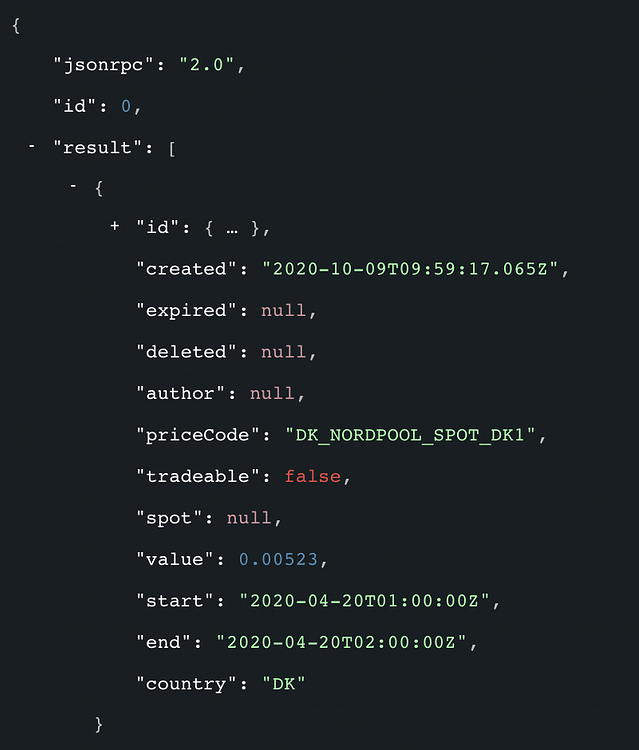This screenshot has height=750, width=639.
Task: Click the collapsed ellipsis in "id" object
Action: click(x=232, y=230)
